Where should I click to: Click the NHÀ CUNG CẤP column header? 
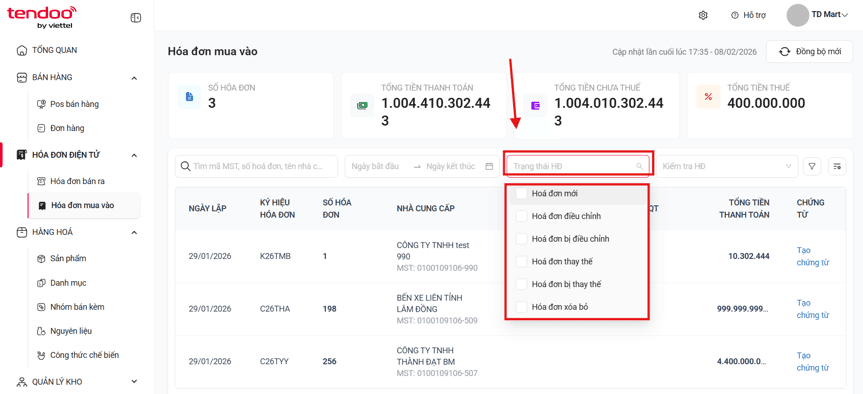pyautogui.click(x=425, y=209)
